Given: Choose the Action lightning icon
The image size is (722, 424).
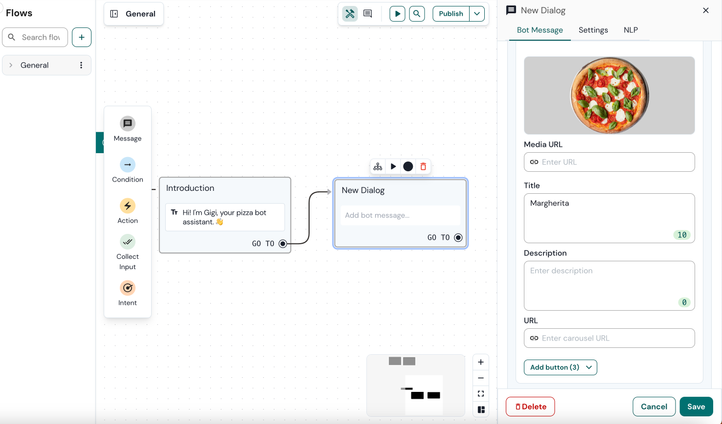Looking at the screenshot, I should point(127,206).
